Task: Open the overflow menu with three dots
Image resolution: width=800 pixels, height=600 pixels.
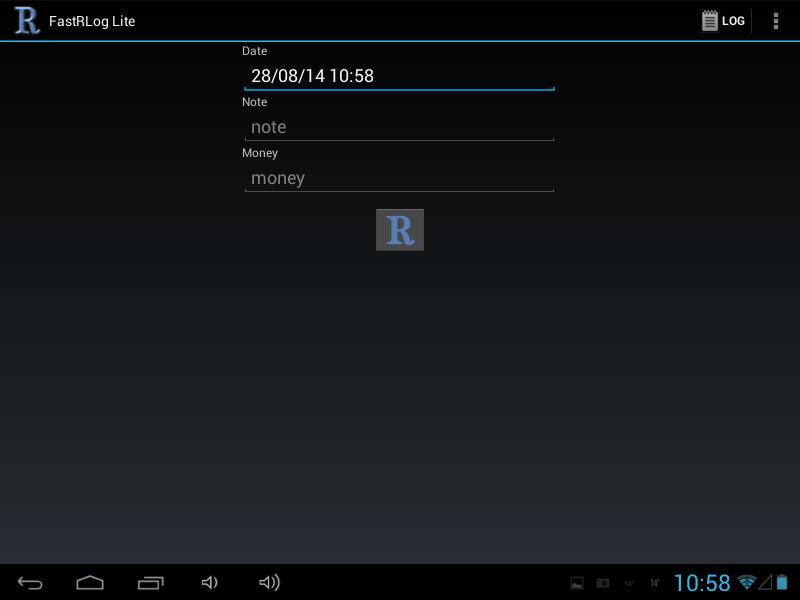Action: pos(776,21)
